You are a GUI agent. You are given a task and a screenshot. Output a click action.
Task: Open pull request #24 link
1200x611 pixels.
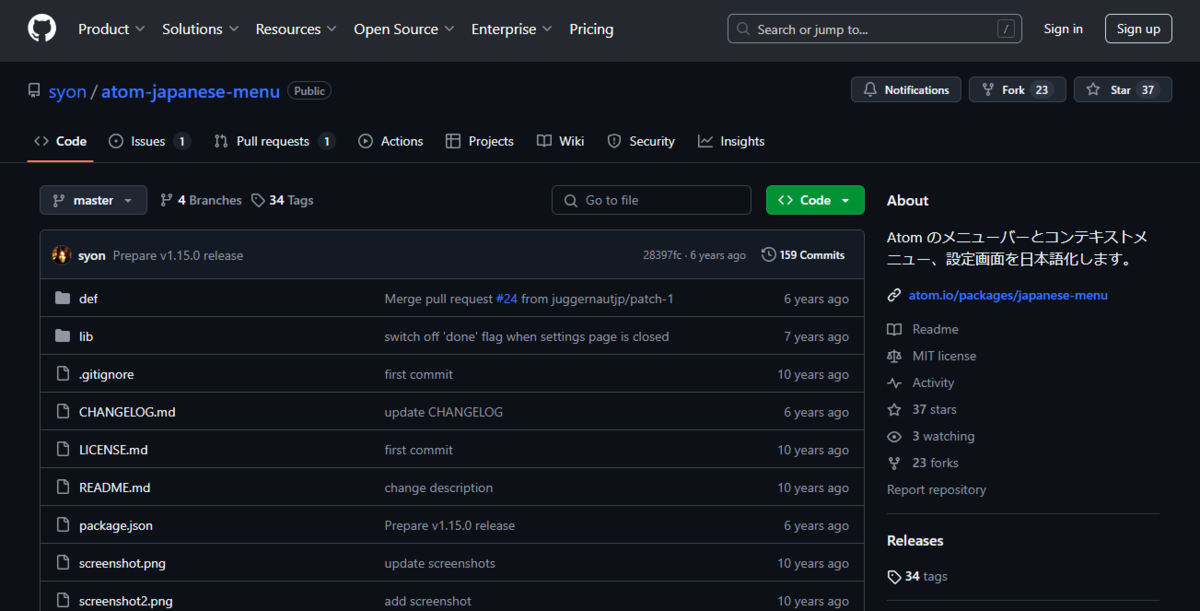click(506, 298)
